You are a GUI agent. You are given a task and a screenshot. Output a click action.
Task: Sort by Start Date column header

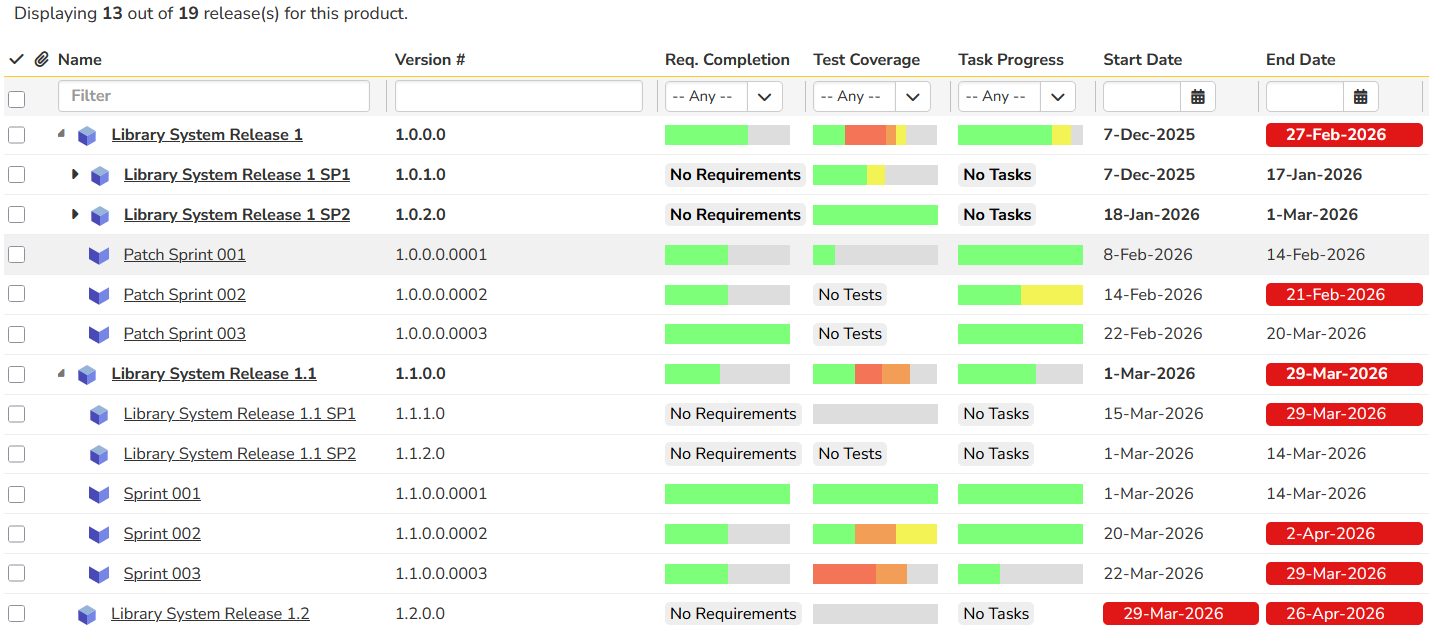1143,60
